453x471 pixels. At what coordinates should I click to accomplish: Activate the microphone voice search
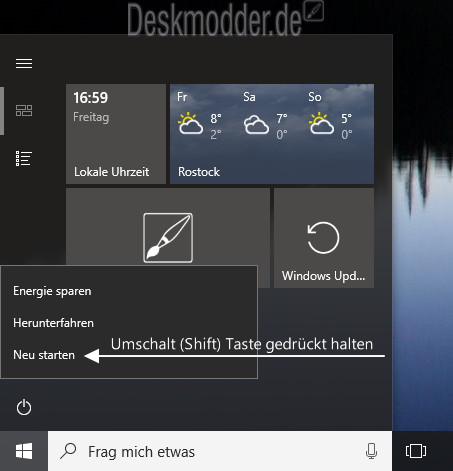tap(371, 451)
